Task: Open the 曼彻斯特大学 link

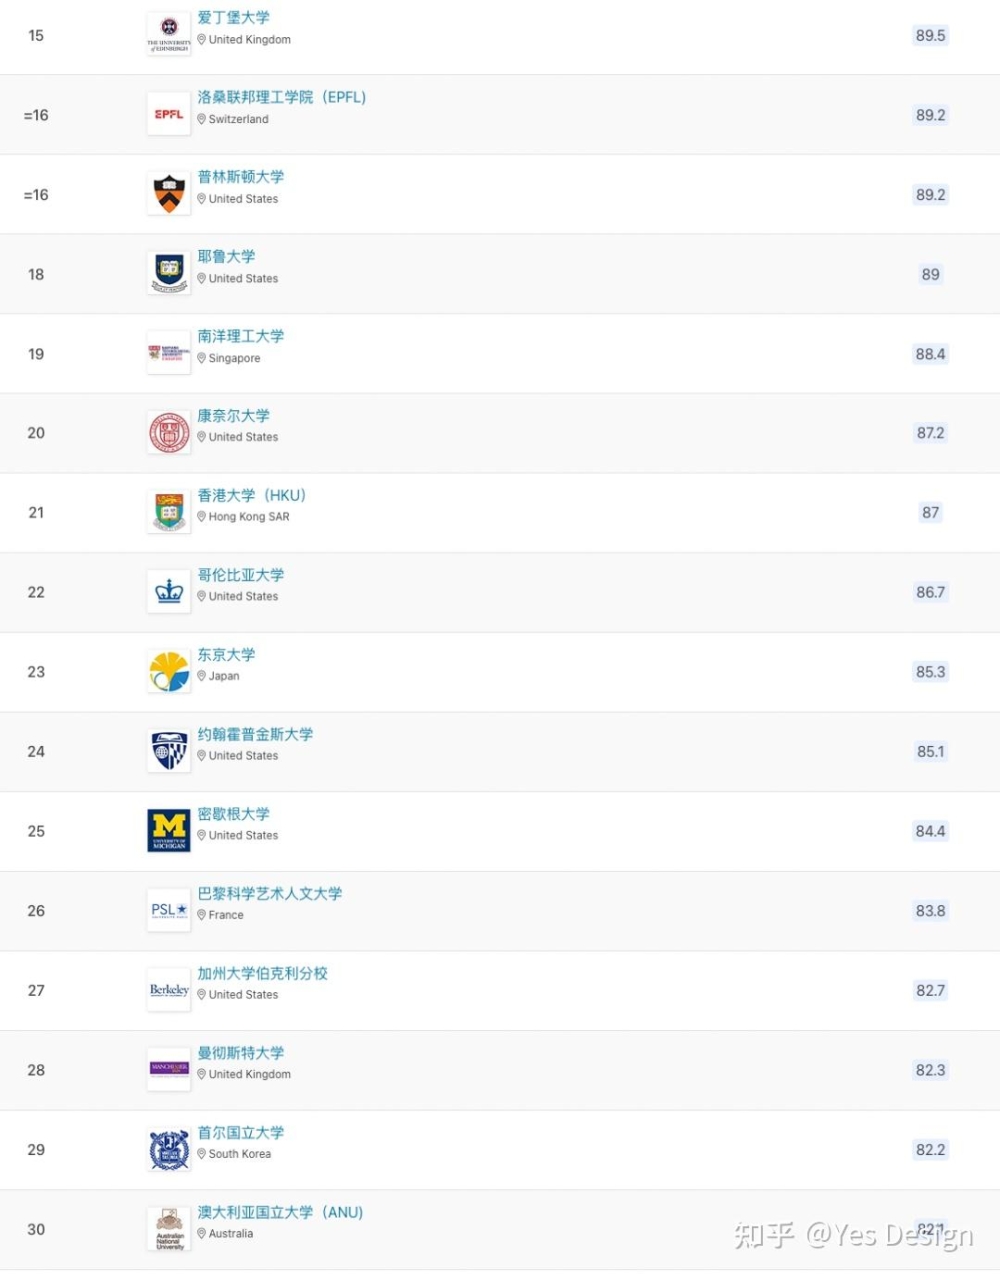Action: pyautogui.click(x=241, y=1053)
